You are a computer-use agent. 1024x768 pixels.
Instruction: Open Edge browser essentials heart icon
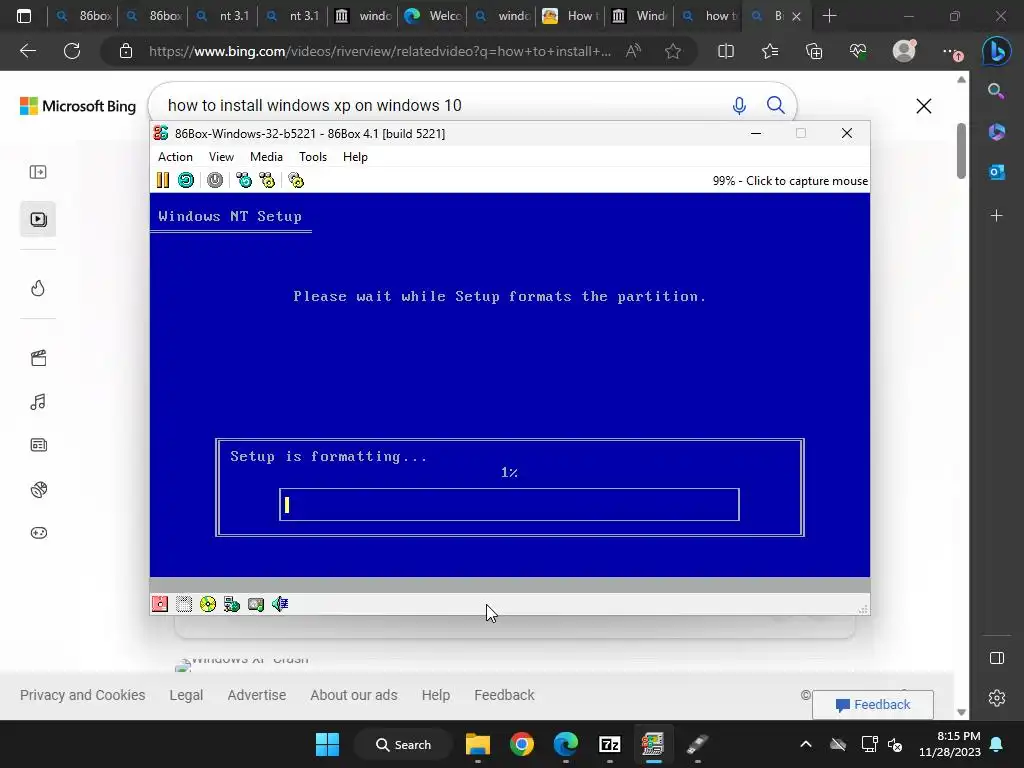(858, 51)
